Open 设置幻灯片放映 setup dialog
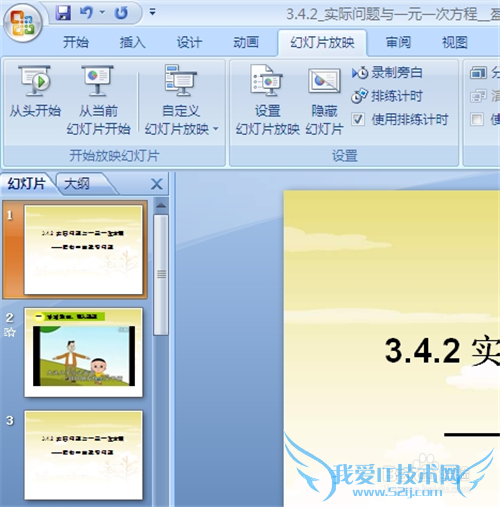The width and height of the screenshot is (500, 507). (267, 100)
